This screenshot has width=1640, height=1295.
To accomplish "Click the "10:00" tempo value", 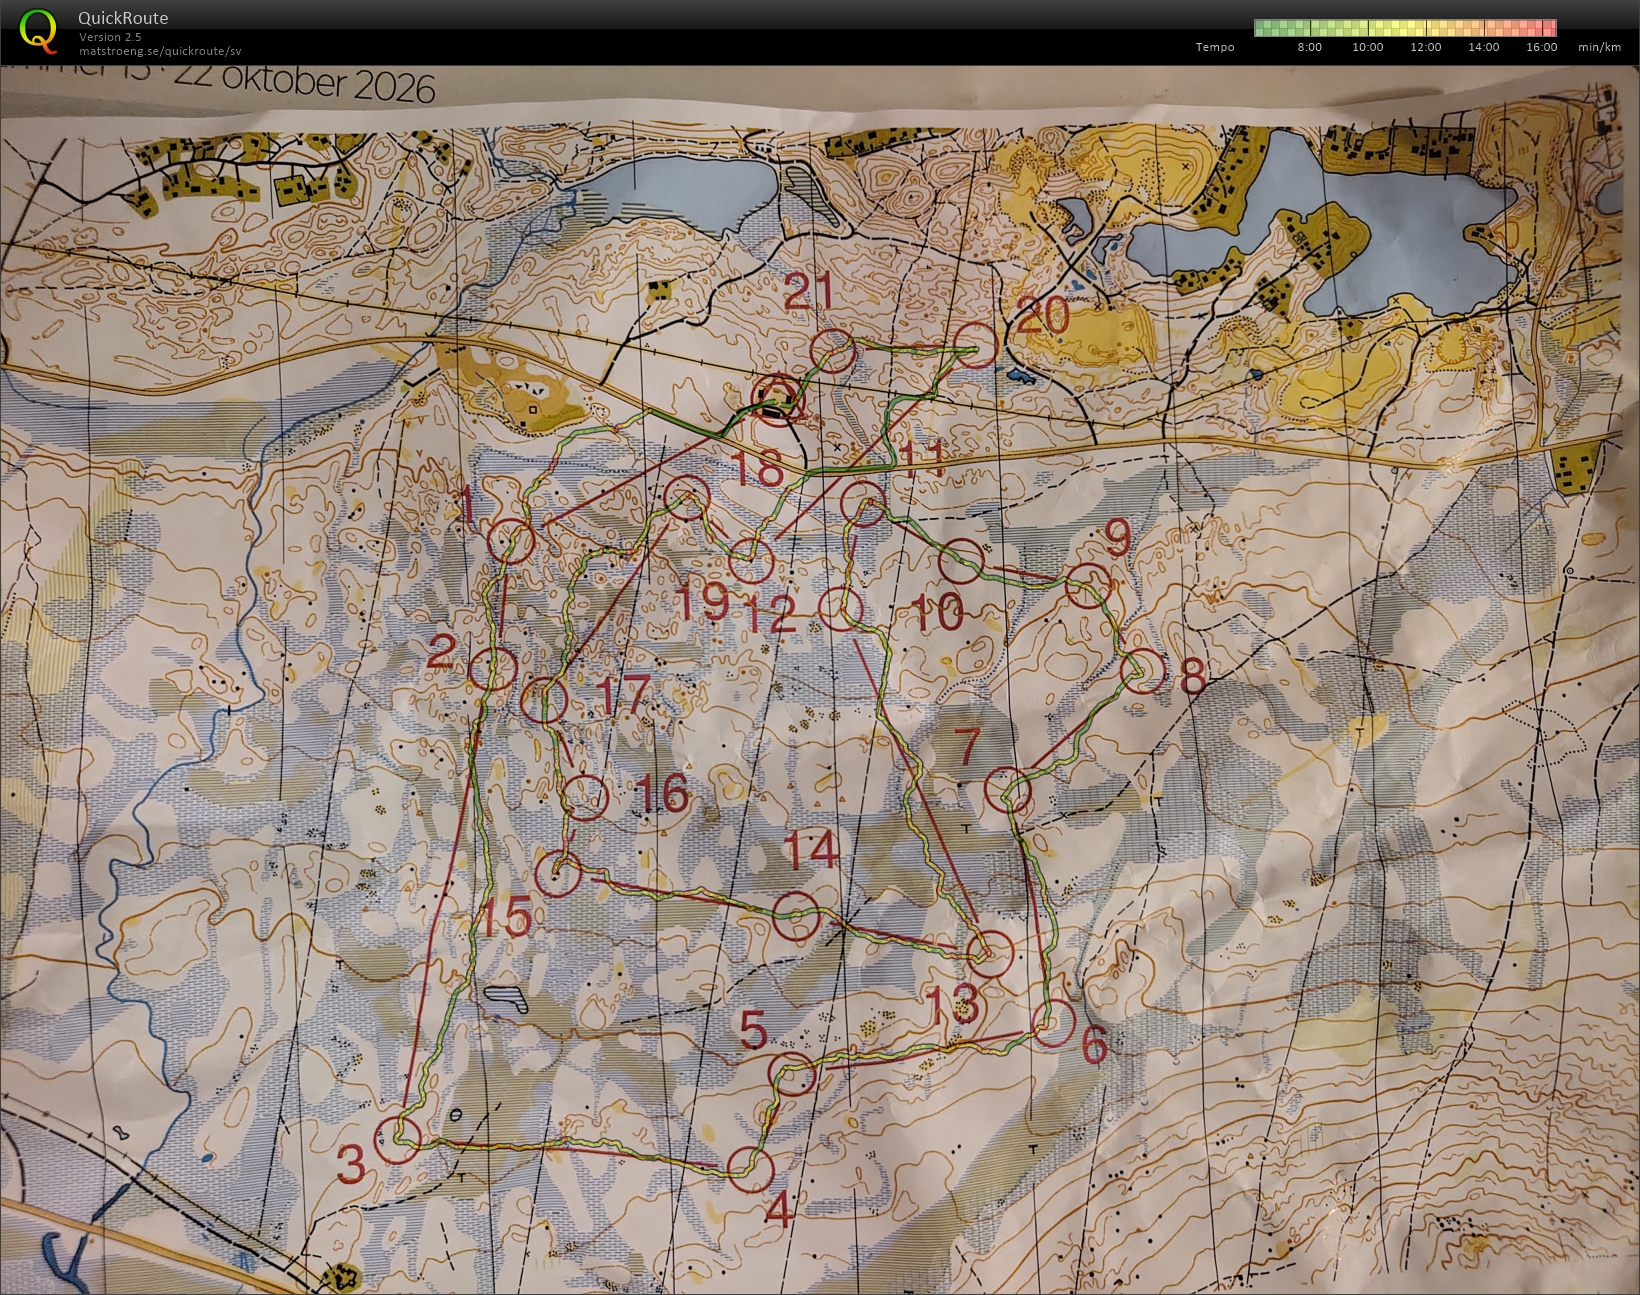I will (1367, 47).
